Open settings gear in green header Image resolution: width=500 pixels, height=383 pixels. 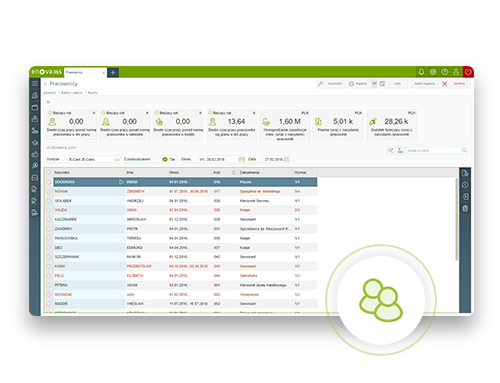[433, 72]
